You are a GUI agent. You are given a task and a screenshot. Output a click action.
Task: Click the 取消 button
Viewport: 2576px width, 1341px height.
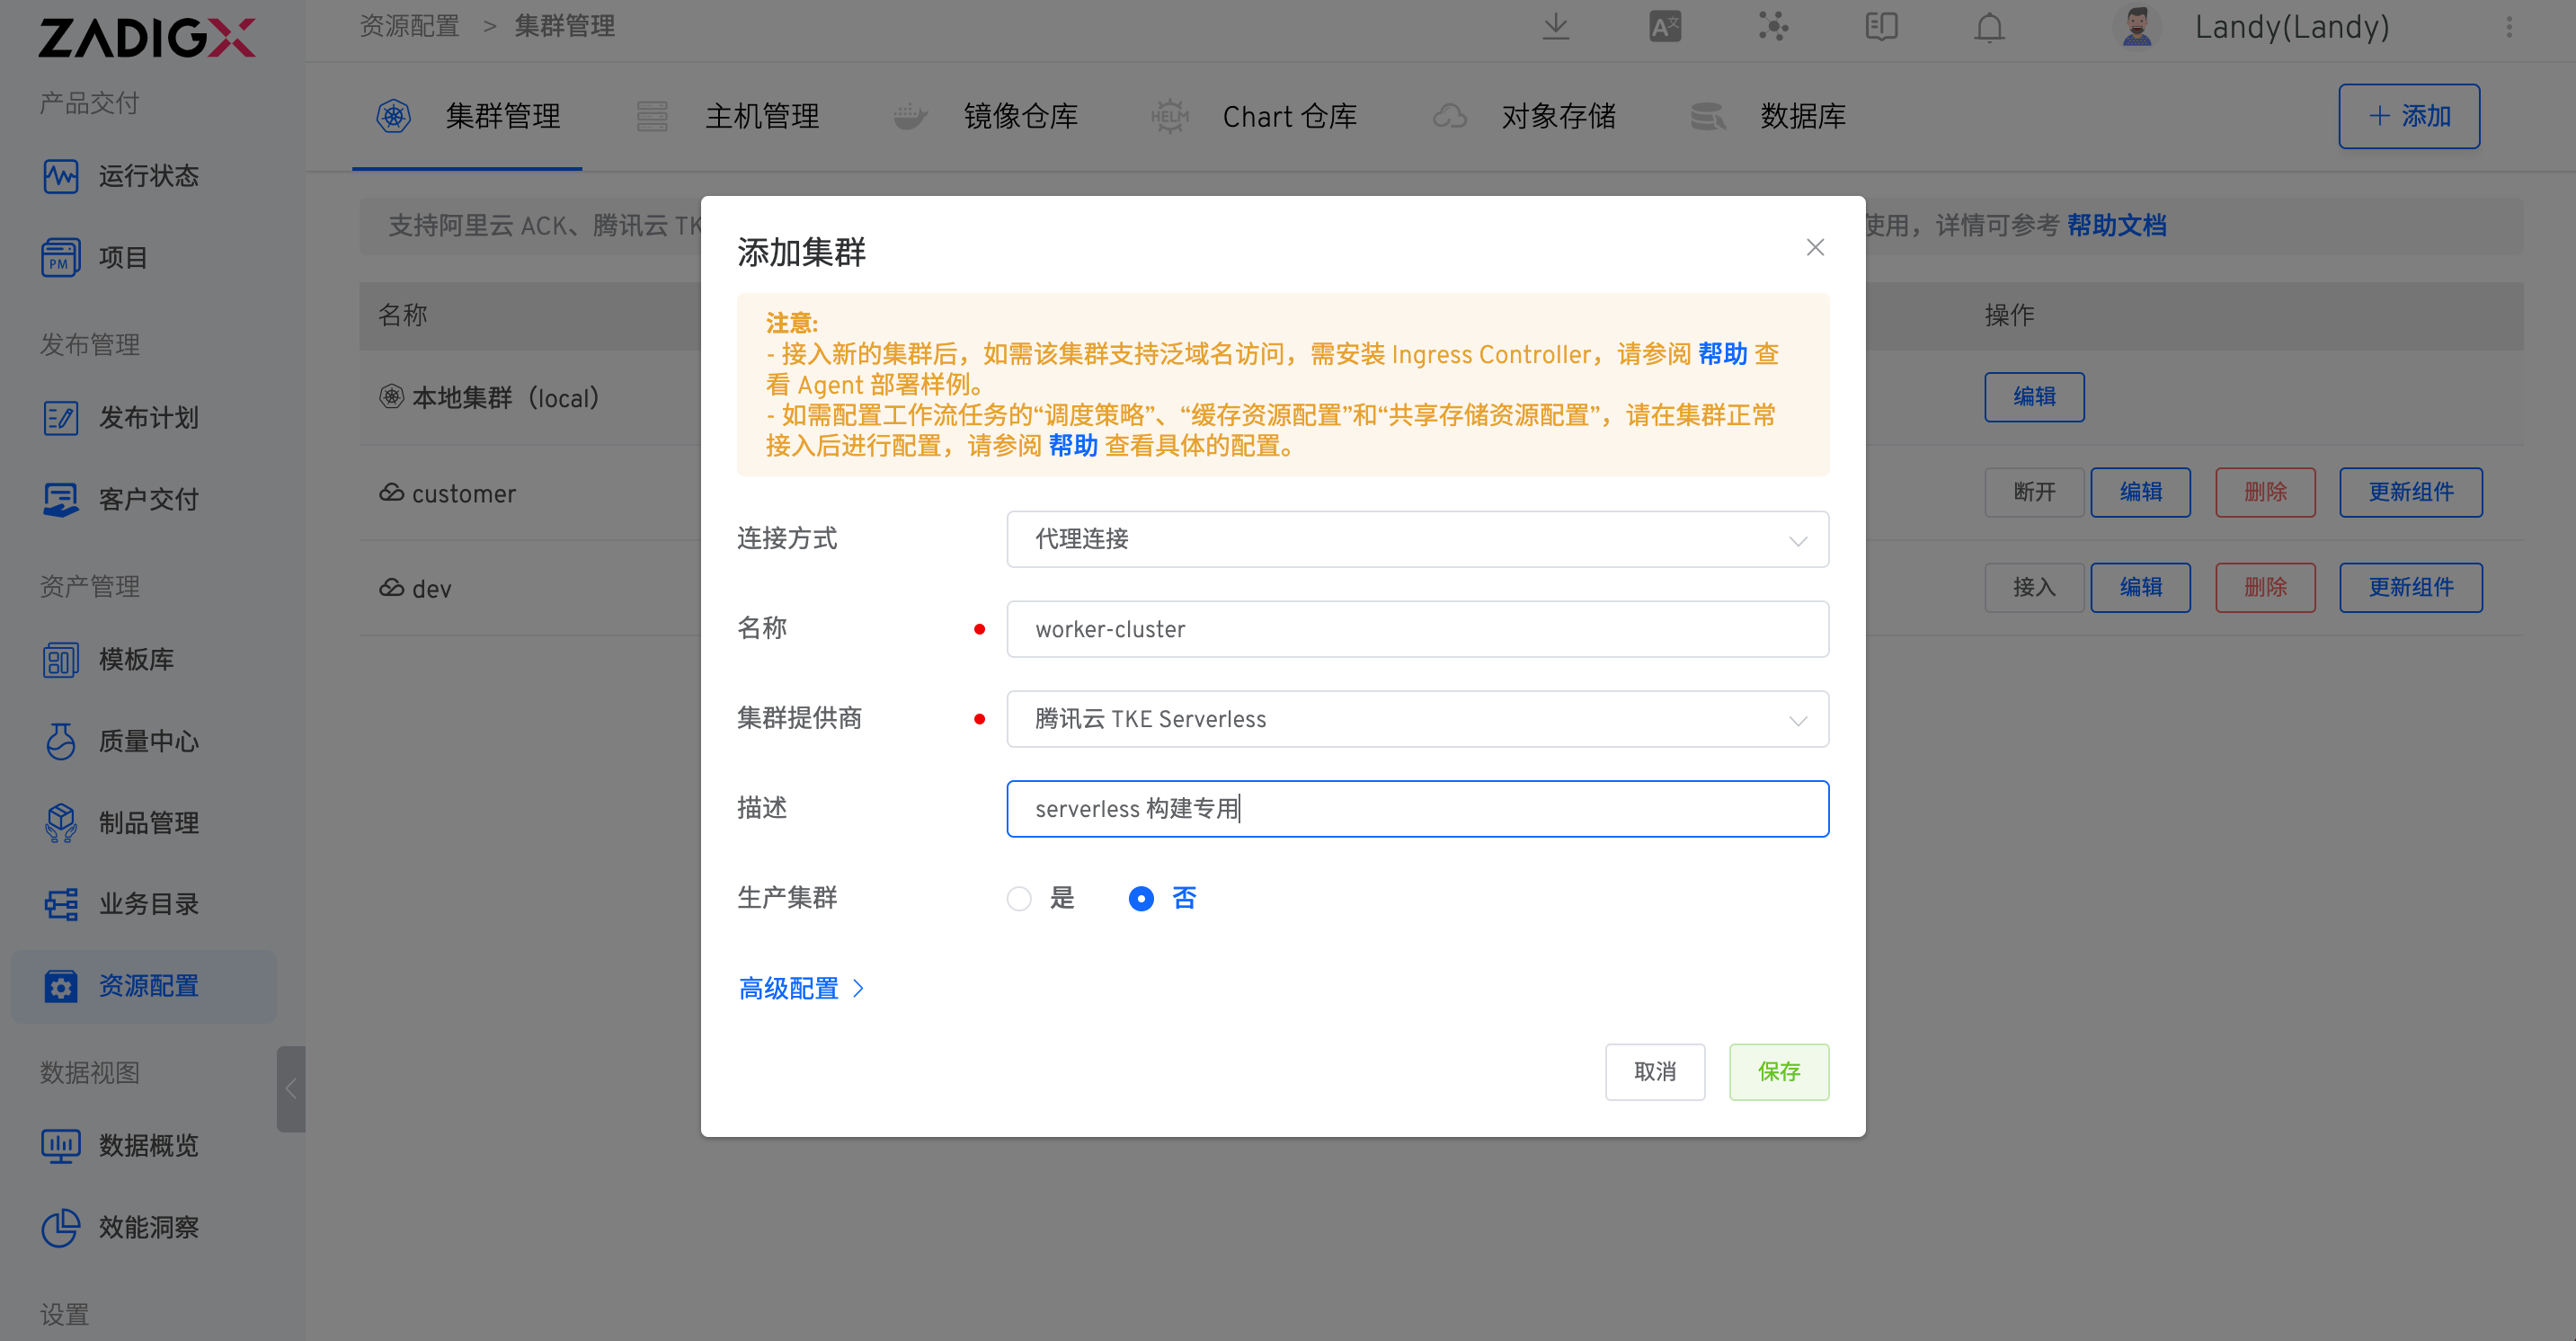[x=1655, y=1072]
